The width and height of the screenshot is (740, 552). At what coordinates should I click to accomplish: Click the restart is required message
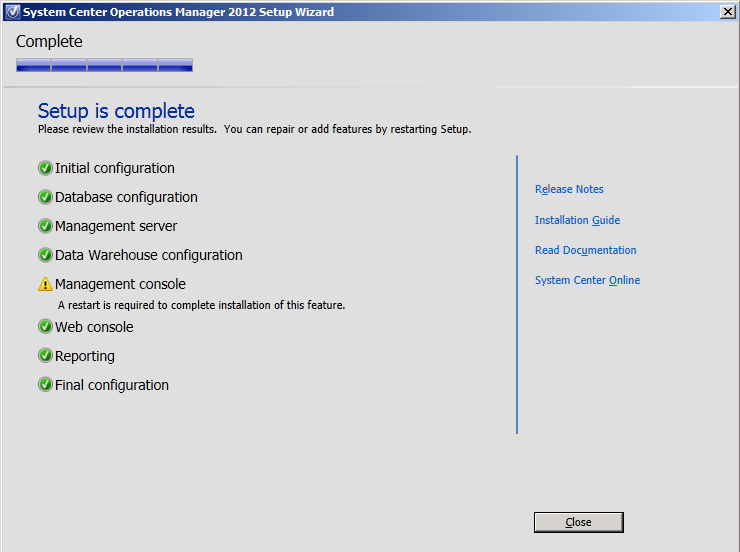tap(202, 305)
